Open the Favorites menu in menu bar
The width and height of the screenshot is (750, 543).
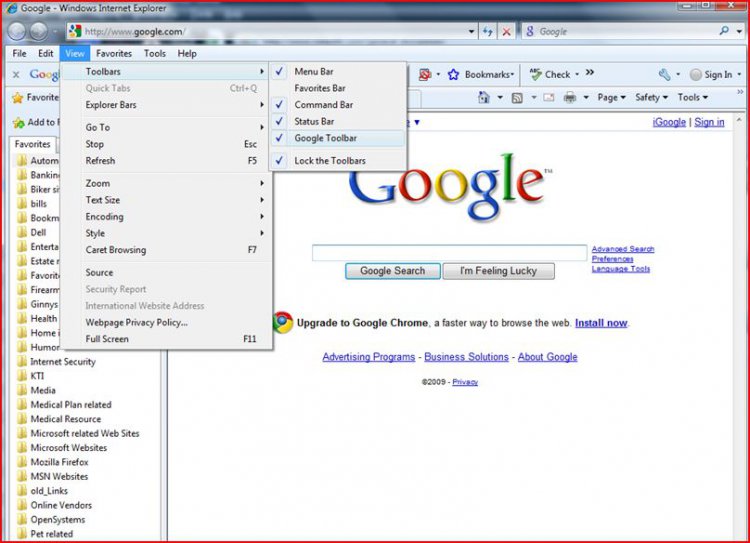114,54
